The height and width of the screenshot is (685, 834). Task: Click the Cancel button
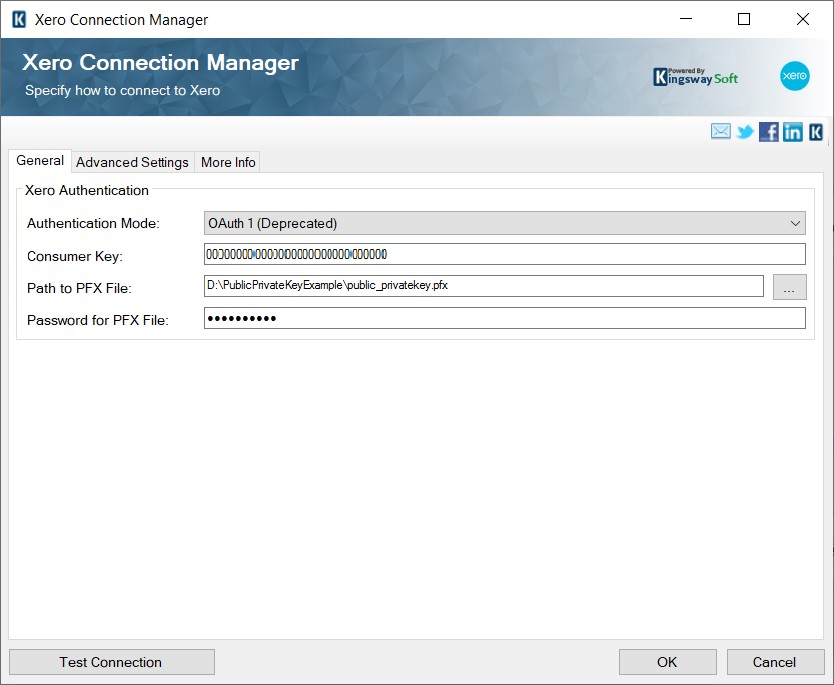[x=775, y=662]
